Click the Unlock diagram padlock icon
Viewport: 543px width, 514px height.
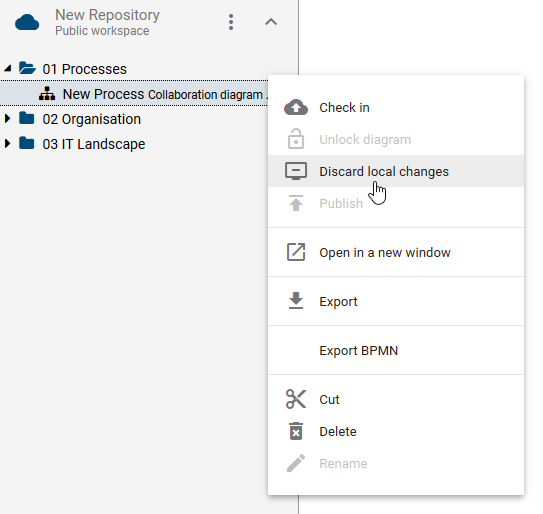point(296,139)
